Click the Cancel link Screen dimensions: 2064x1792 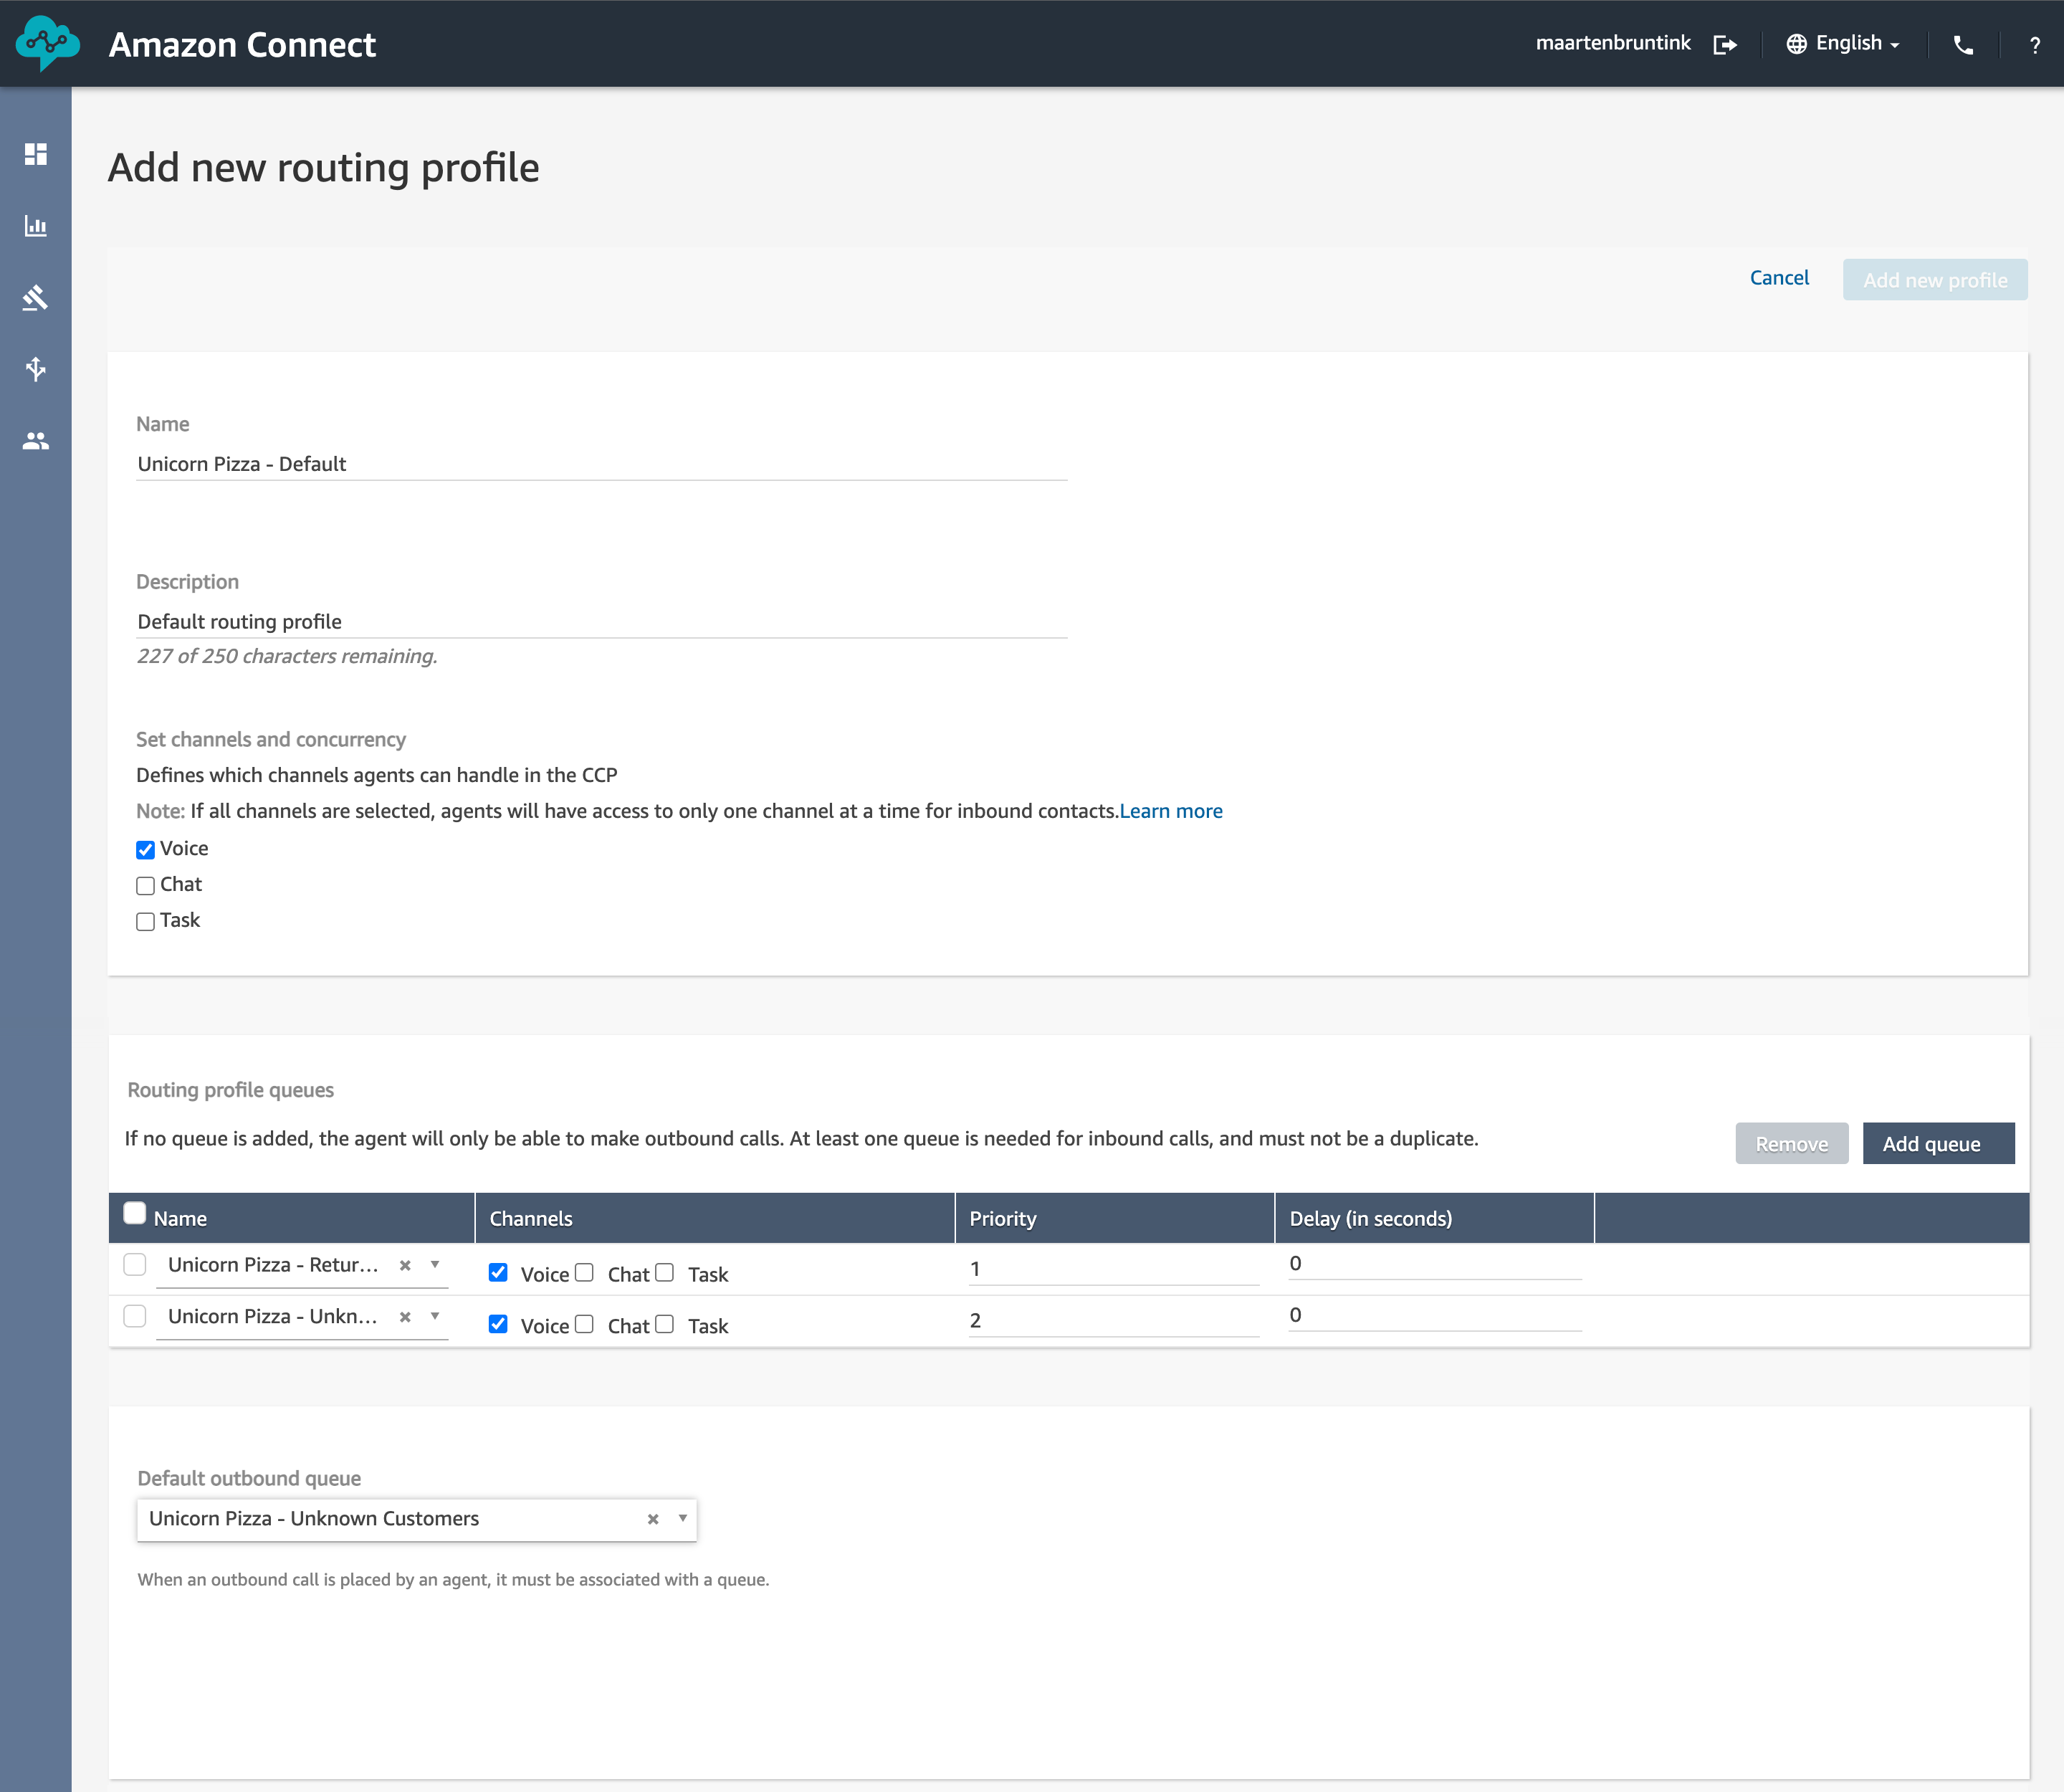[1779, 278]
